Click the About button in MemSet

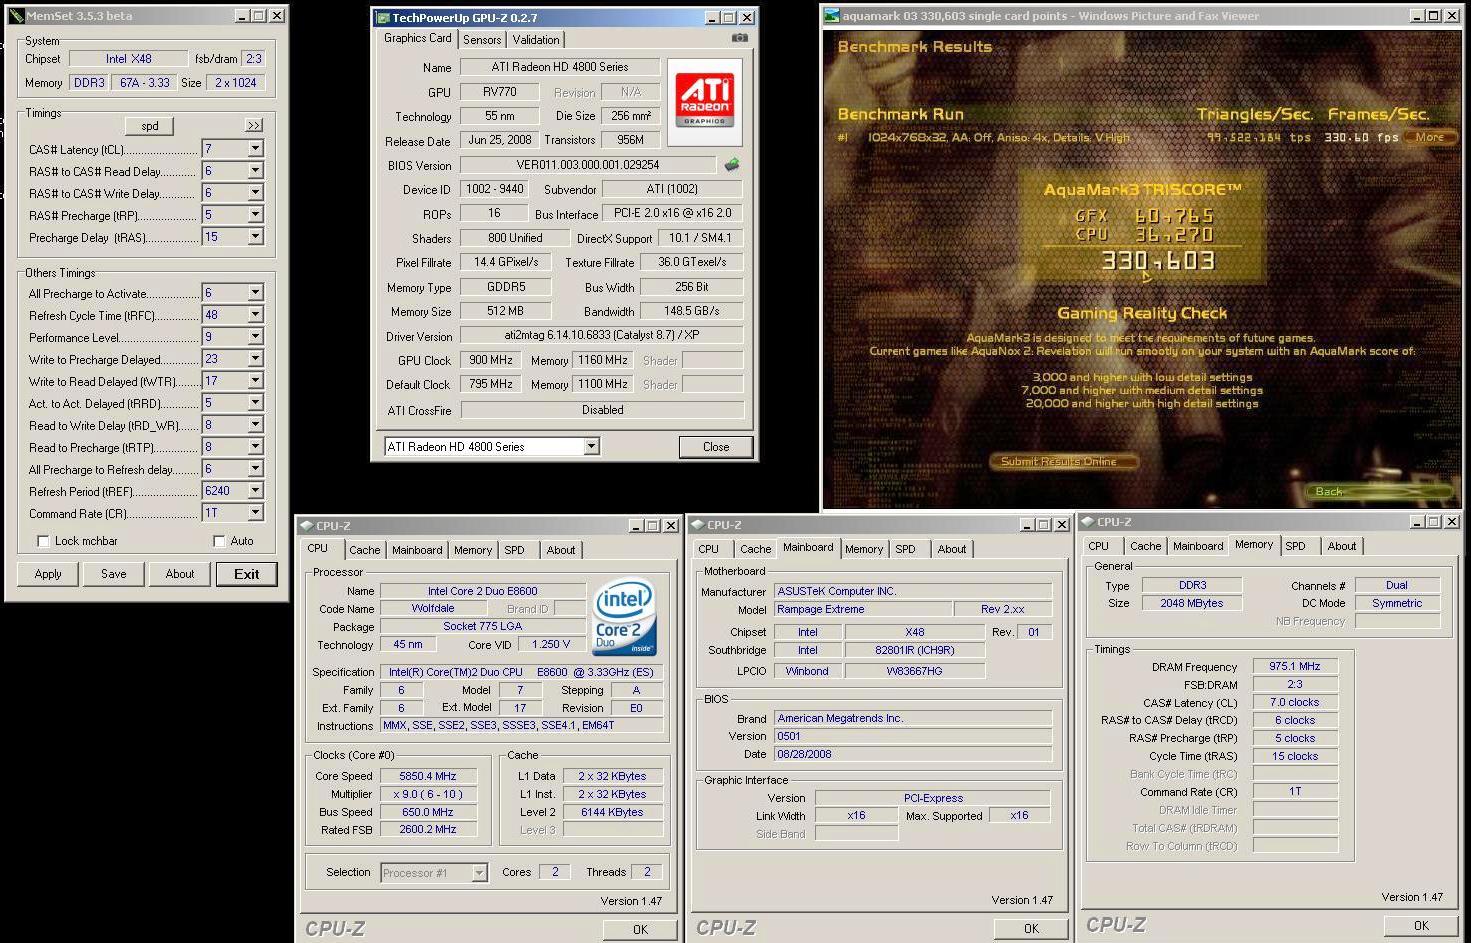tap(180, 574)
